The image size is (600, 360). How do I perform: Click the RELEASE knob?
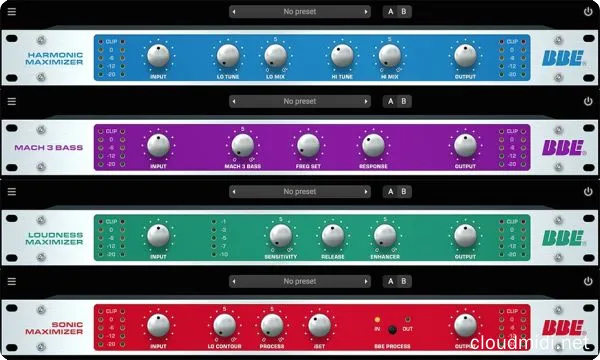click(x=333, y=236)
